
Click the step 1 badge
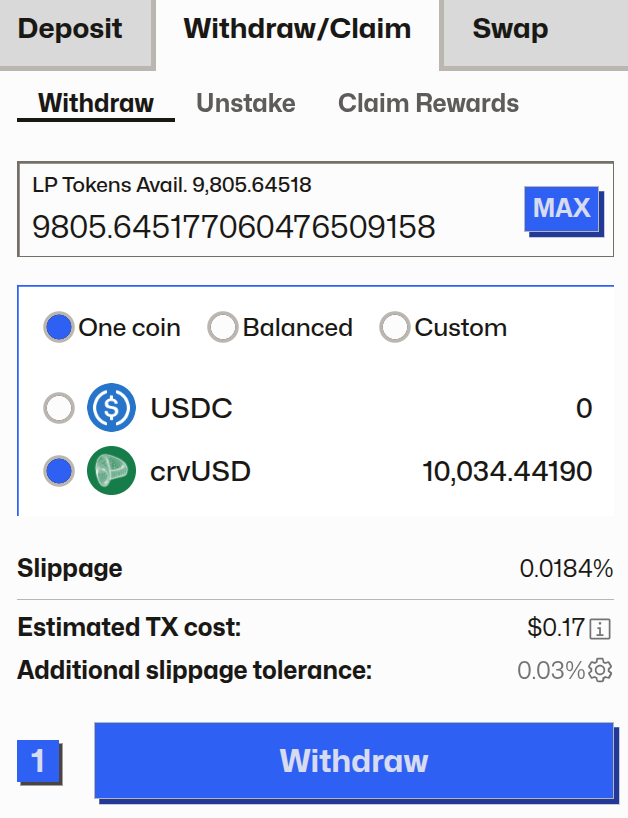38,762
